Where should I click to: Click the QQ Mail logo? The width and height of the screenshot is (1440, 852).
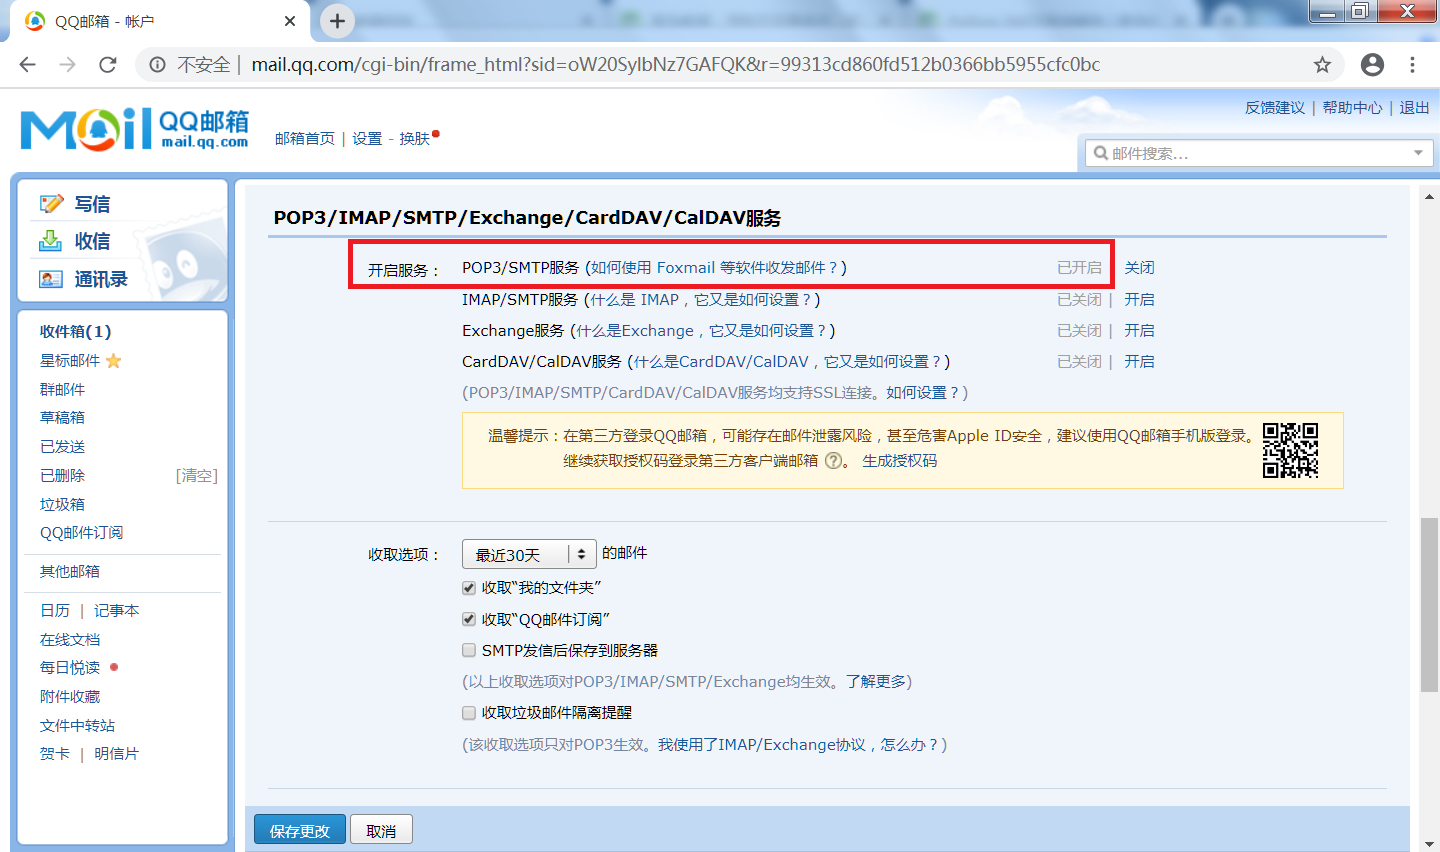134,129
